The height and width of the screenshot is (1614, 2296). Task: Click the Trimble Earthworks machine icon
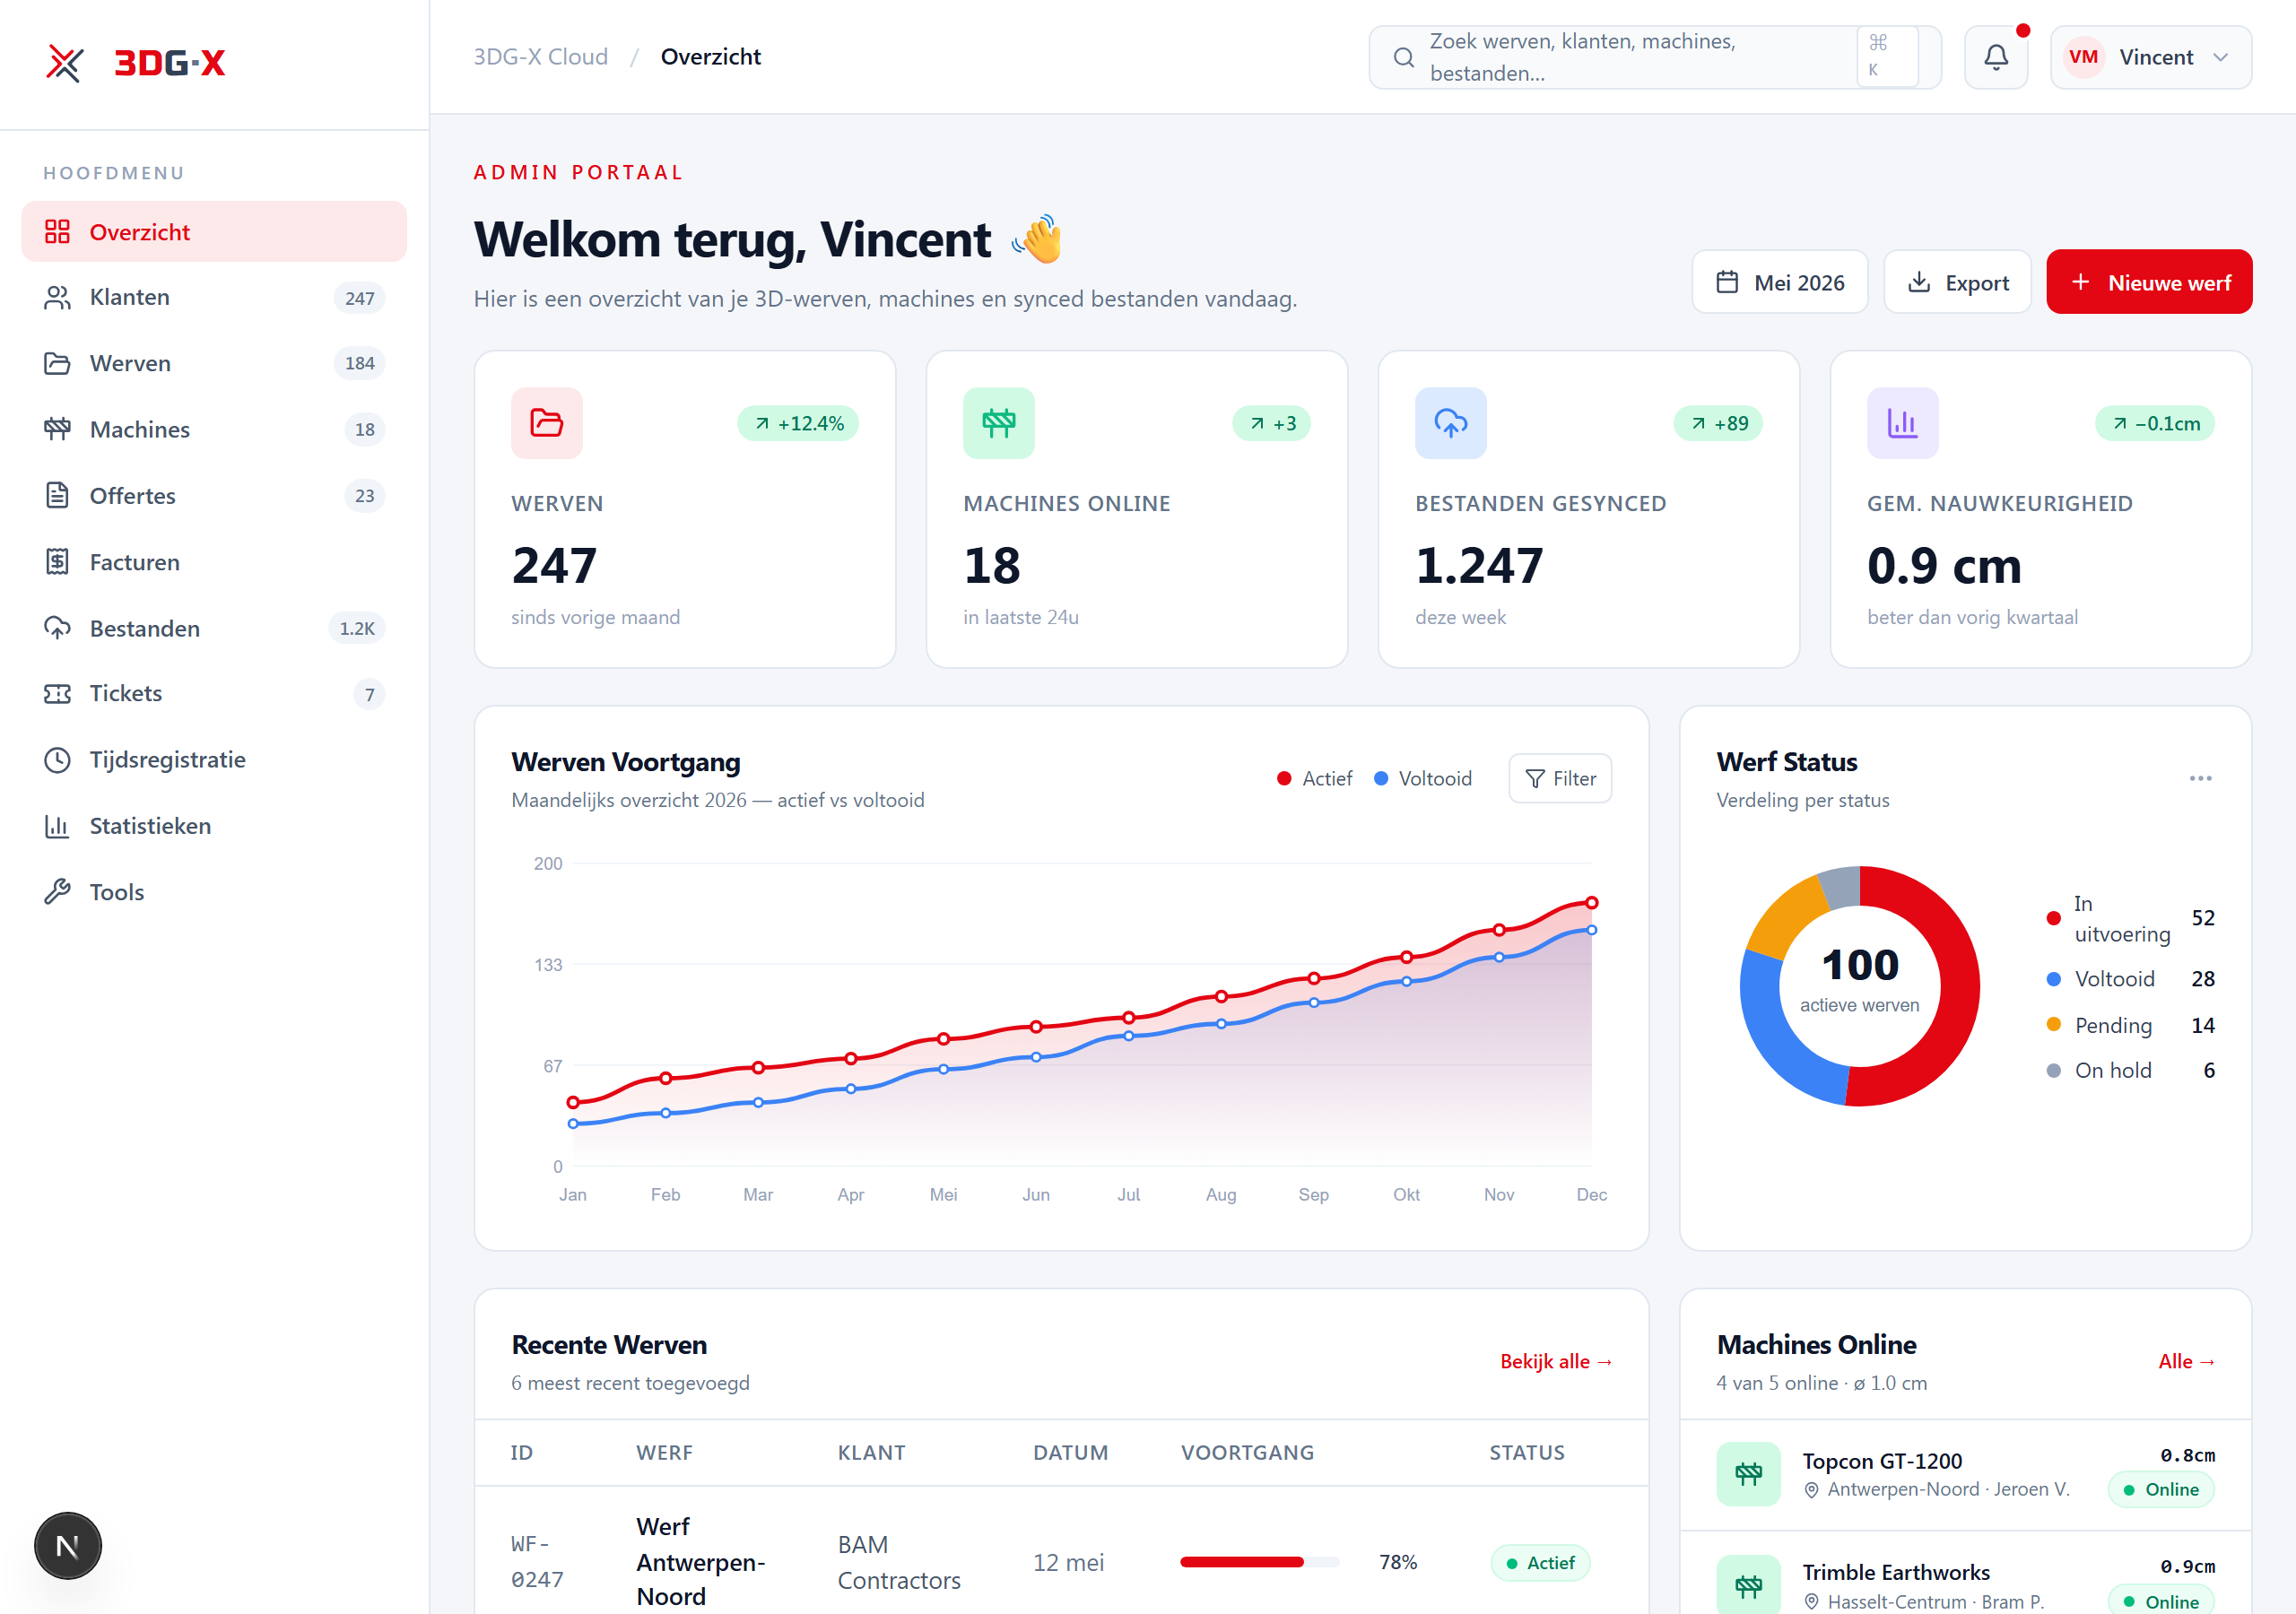[x=1748, y=1585]
